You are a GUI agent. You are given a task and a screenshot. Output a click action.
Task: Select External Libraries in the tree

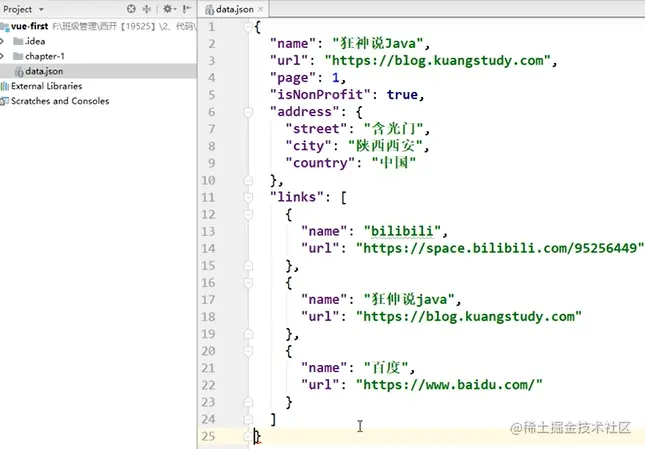click(x=98, y=86)
